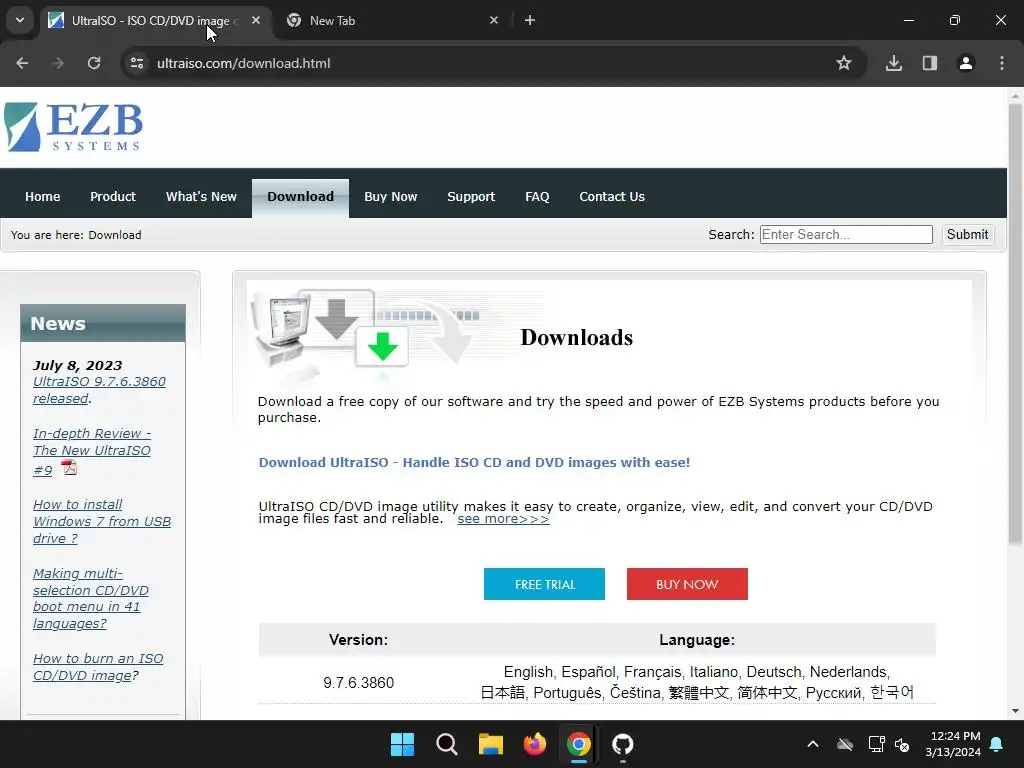
Task: Open the Buy Now nav item
Action: (391, 197)
